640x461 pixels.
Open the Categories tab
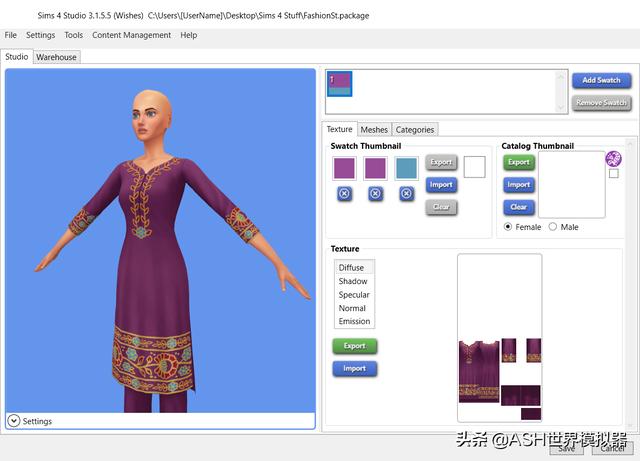[x=414, y=129]
